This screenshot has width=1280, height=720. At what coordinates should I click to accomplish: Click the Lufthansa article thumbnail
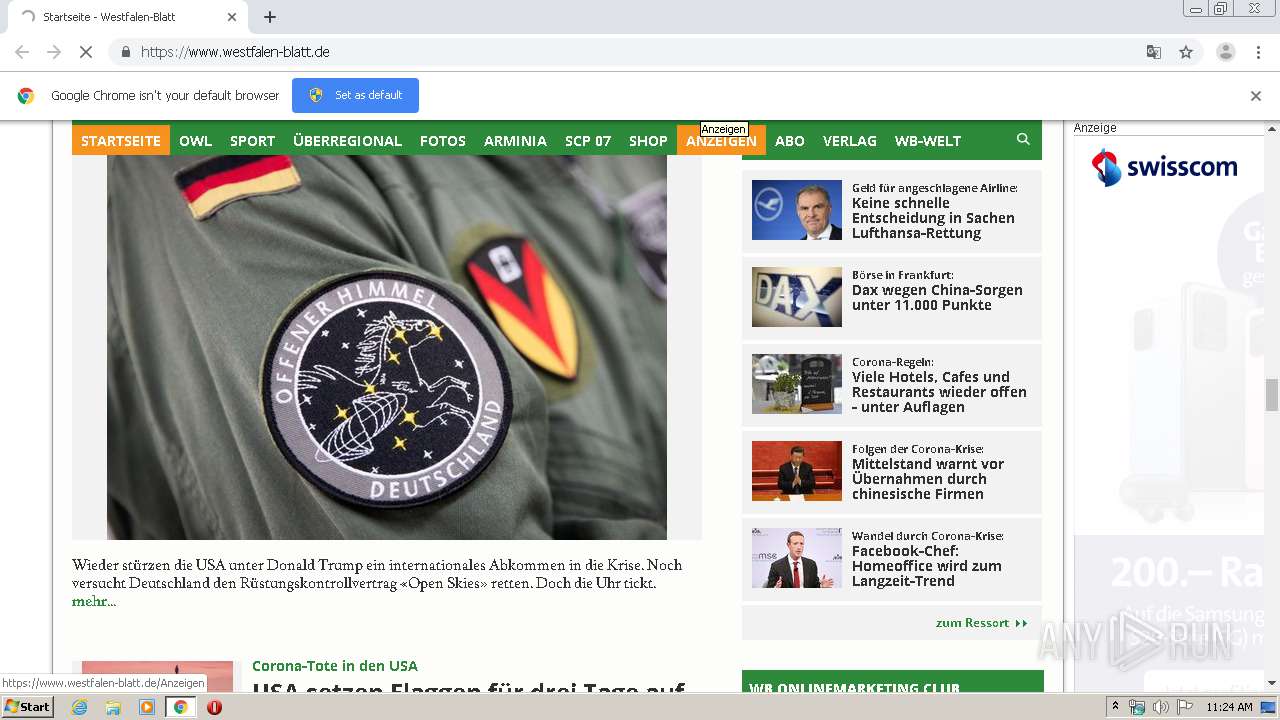[797, 210]
